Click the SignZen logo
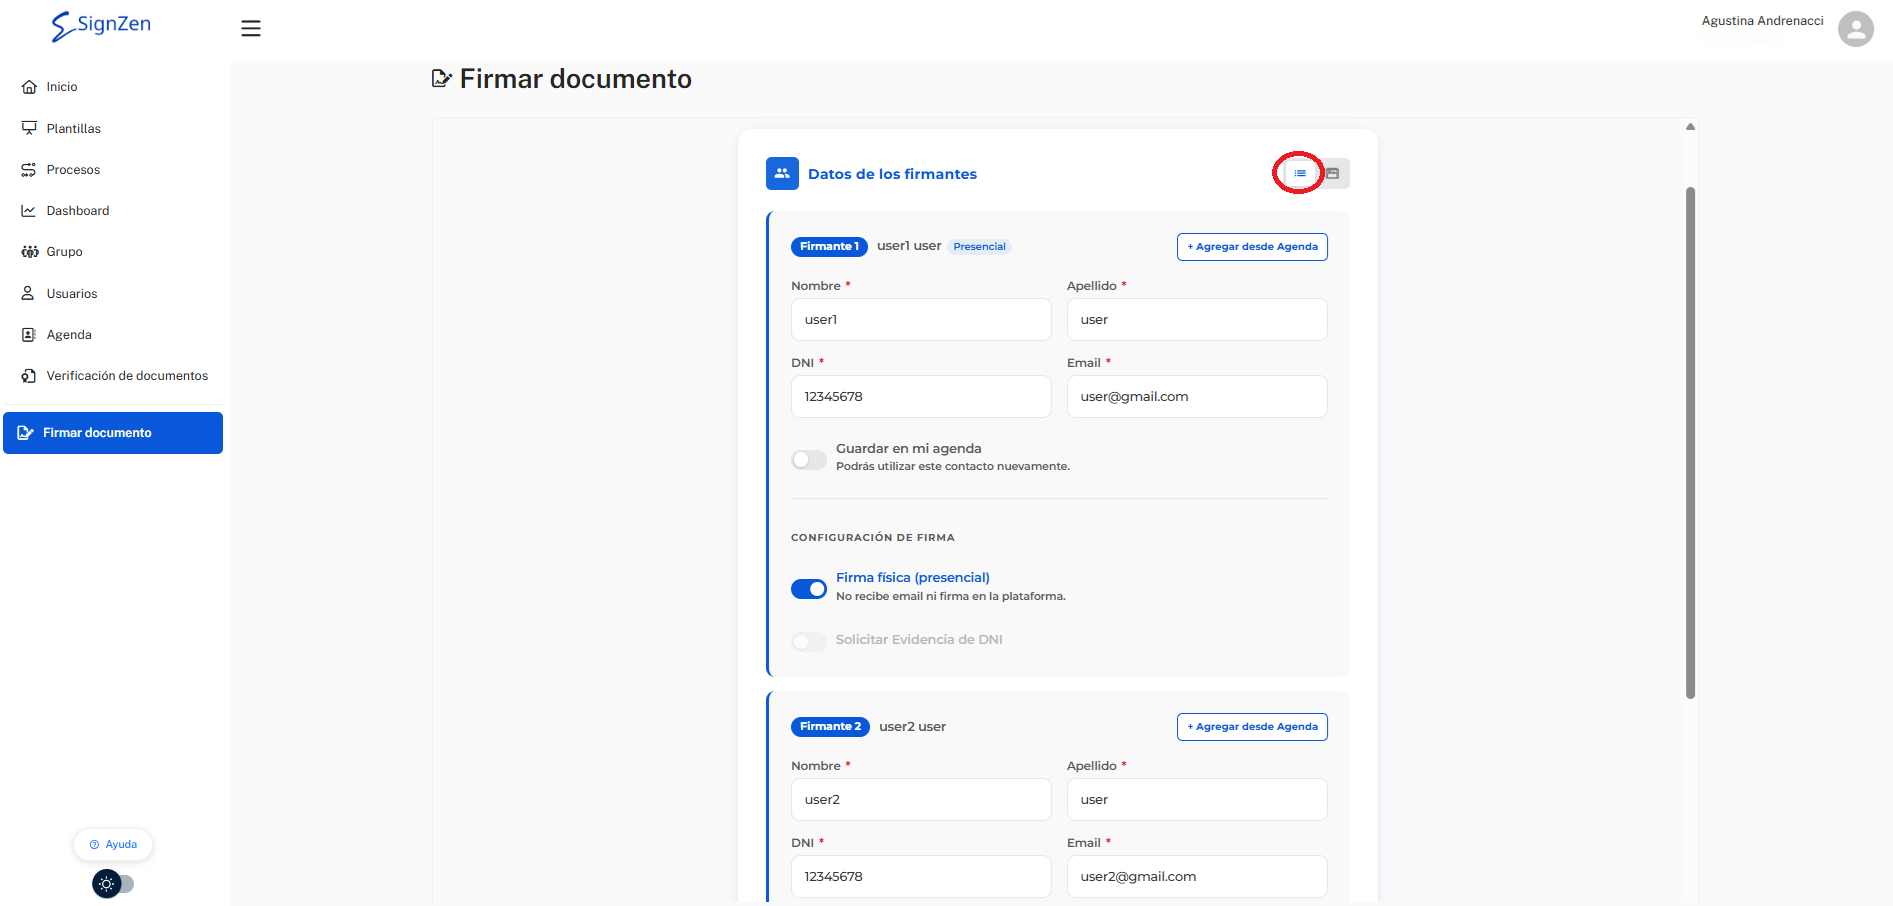Viewport: 1893px width, 906px height. coord(101,25)
